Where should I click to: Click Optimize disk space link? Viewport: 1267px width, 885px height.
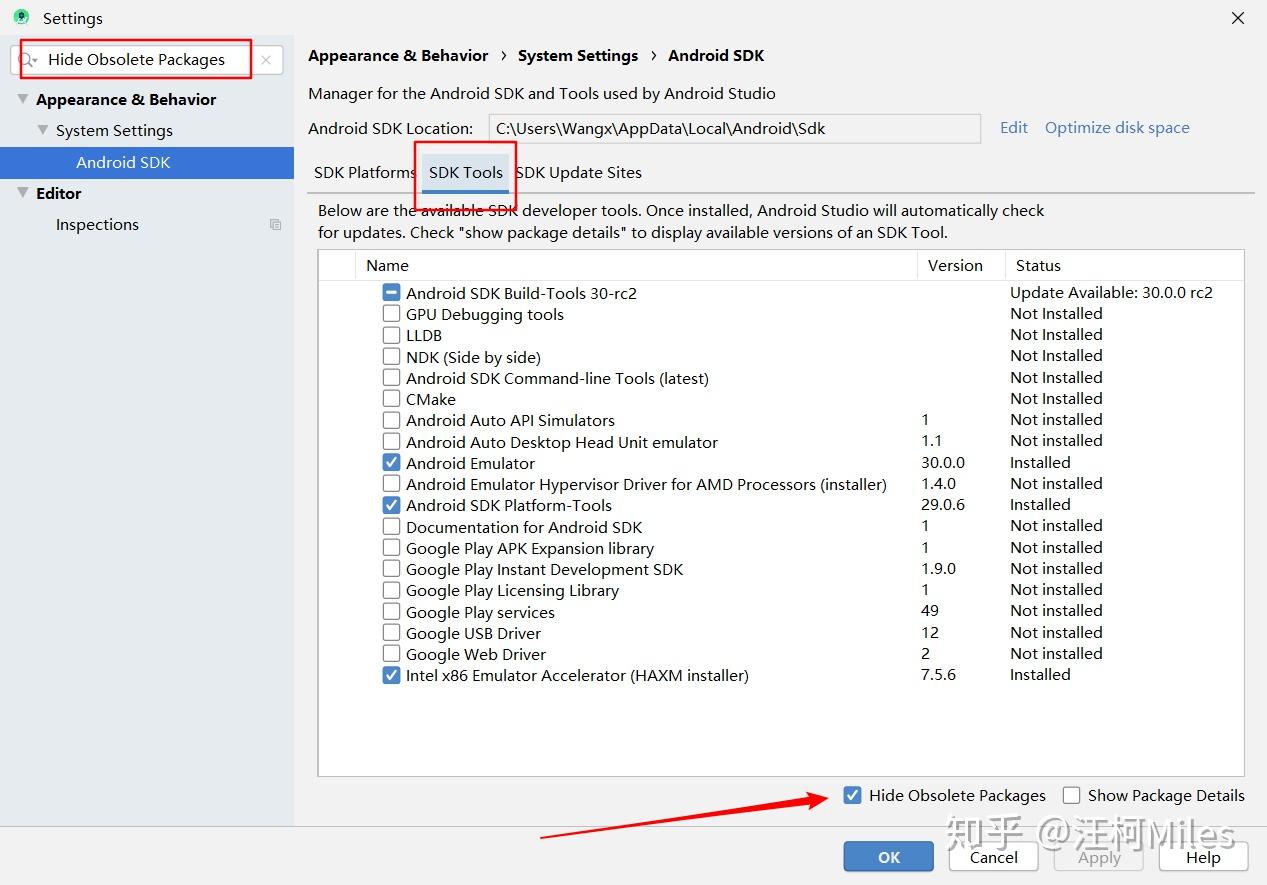(1117, 128)
